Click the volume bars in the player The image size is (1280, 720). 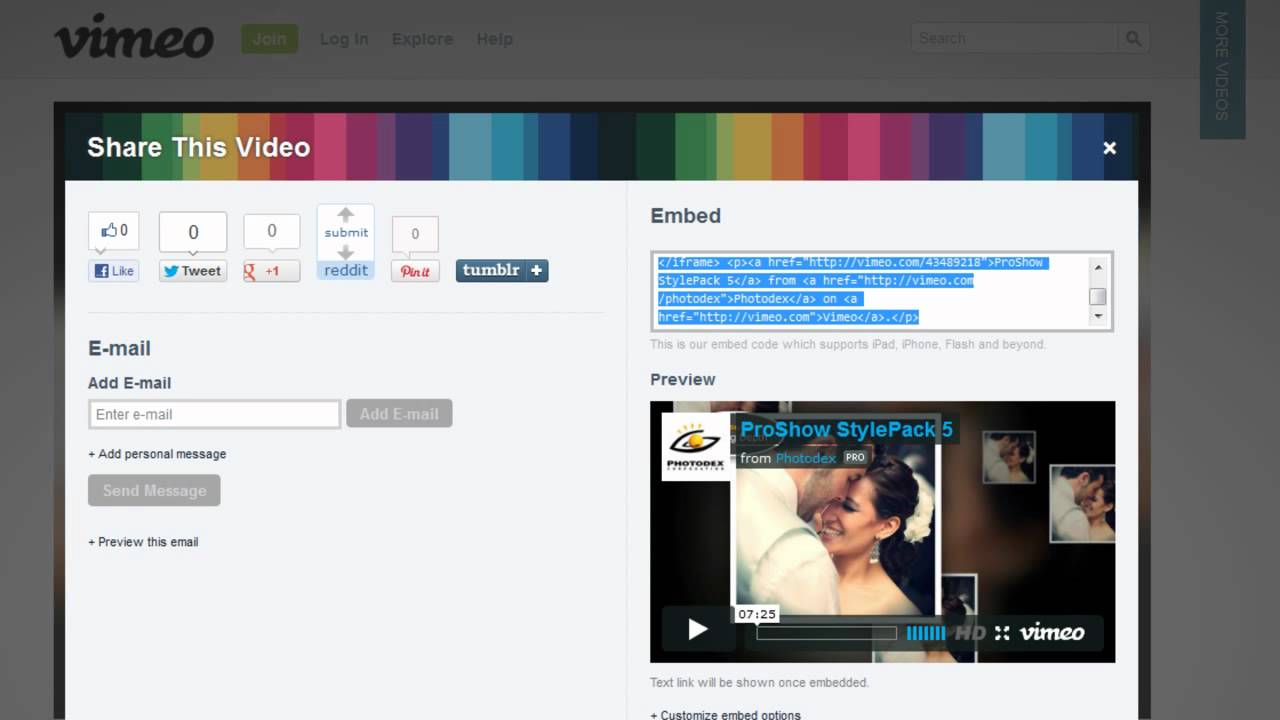926,633
